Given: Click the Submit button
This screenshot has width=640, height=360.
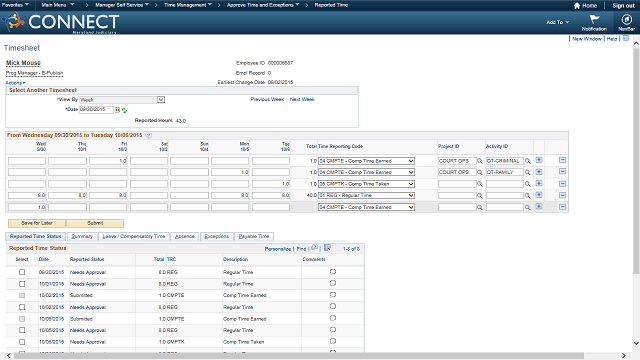Looking at the screenshot, I should (x=95, y=223).
